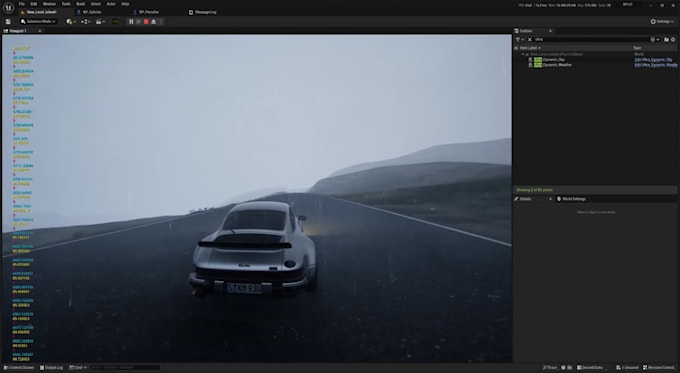The height and width of the screenshot is (373, 680).
Task: Open the add content (green plus) dropdown
Action: click(70, 21)
